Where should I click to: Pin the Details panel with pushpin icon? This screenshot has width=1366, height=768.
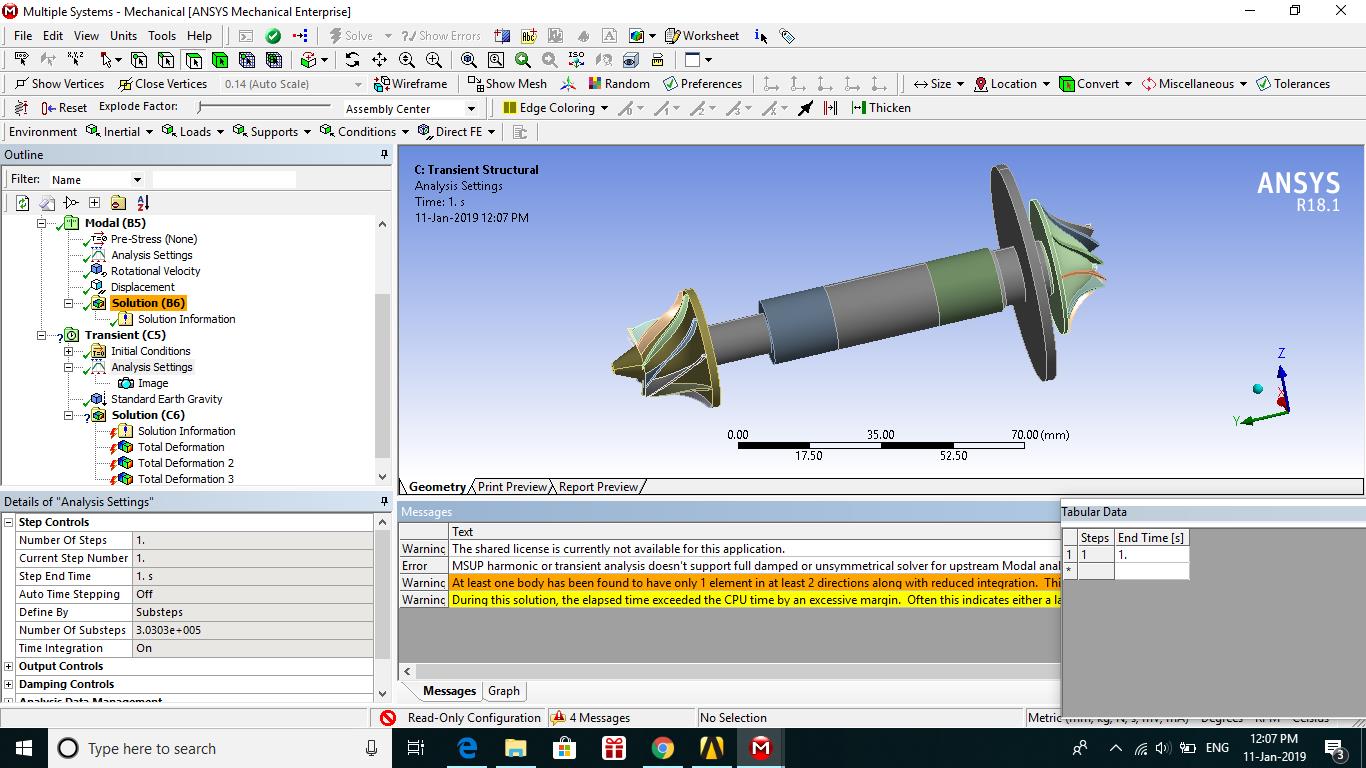tap(384, 502)
